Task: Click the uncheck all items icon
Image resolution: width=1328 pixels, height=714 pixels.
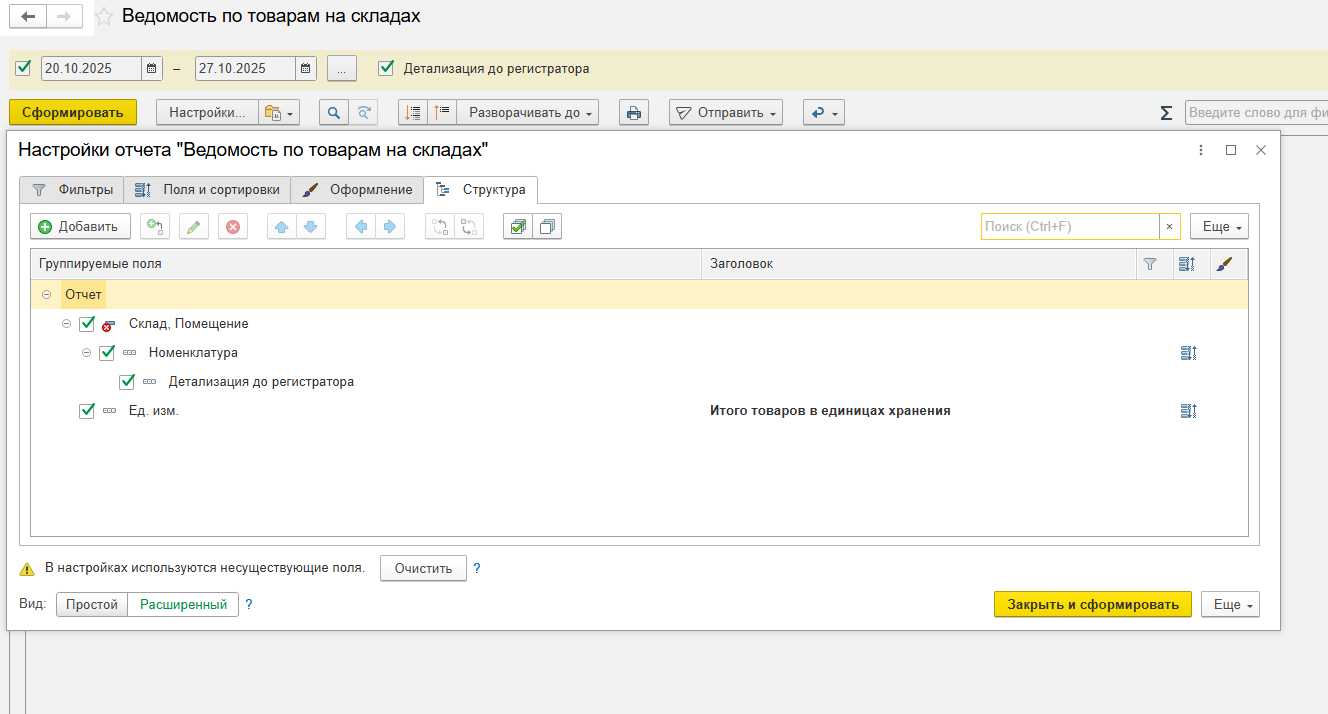Action: click(547, 227)
